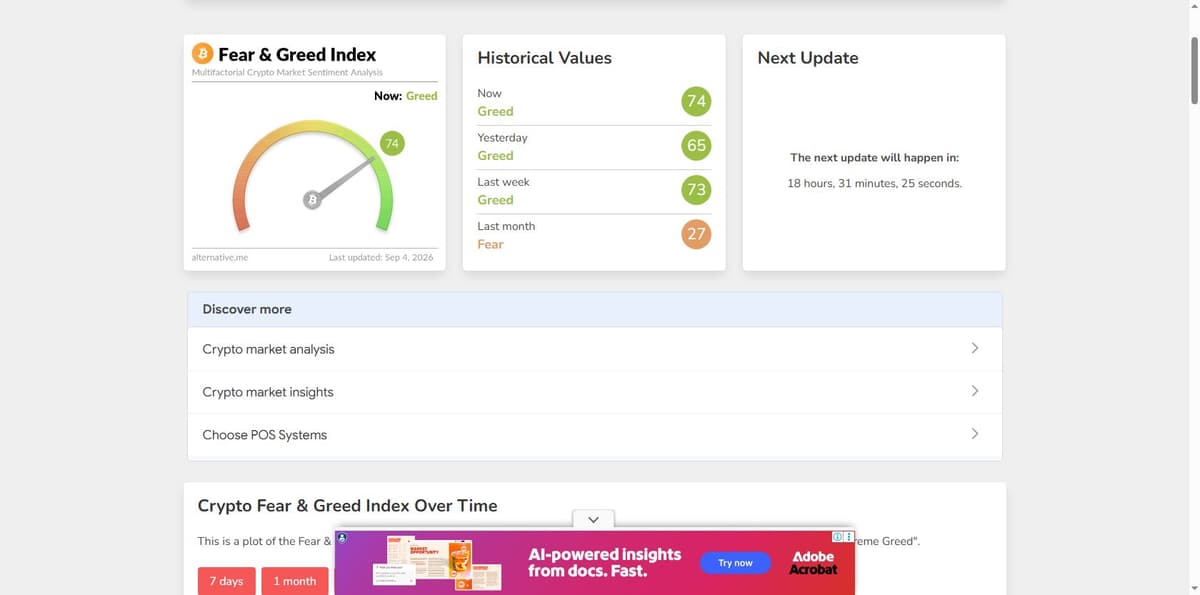
Task: Click the 65 badge for Yesterday
Action: (x=696, y=145)
